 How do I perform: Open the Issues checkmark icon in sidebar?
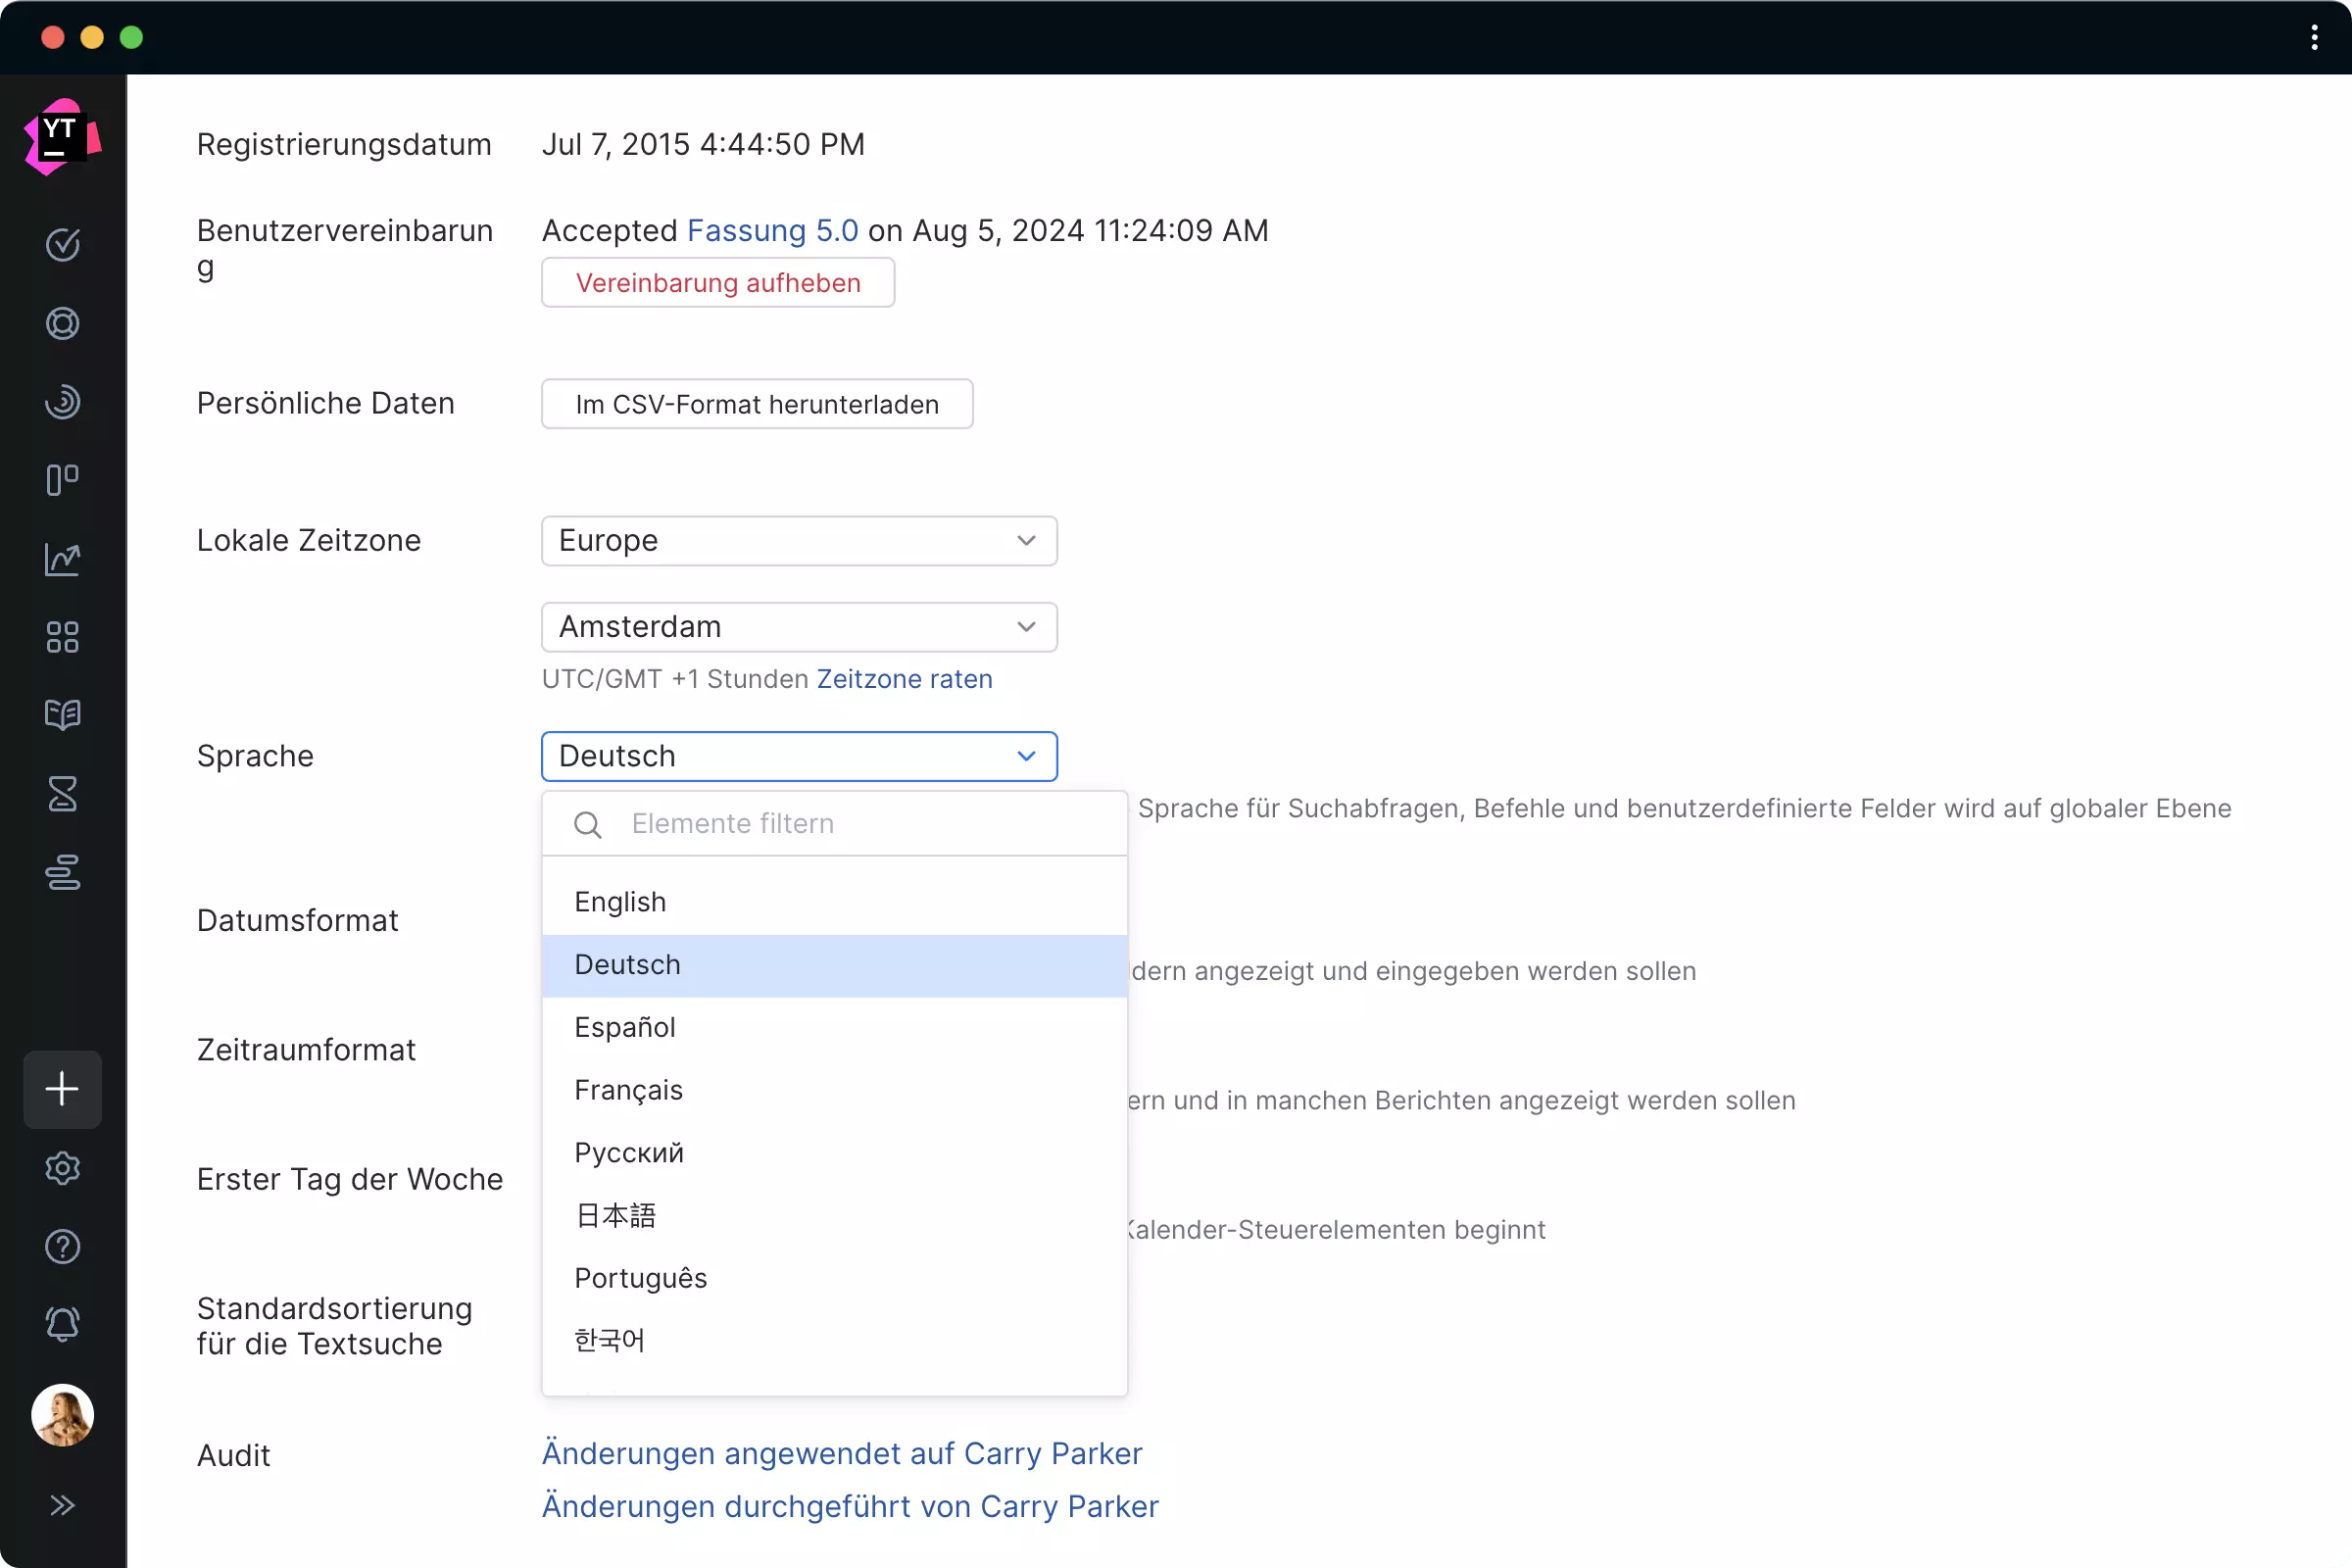(62, 244)
